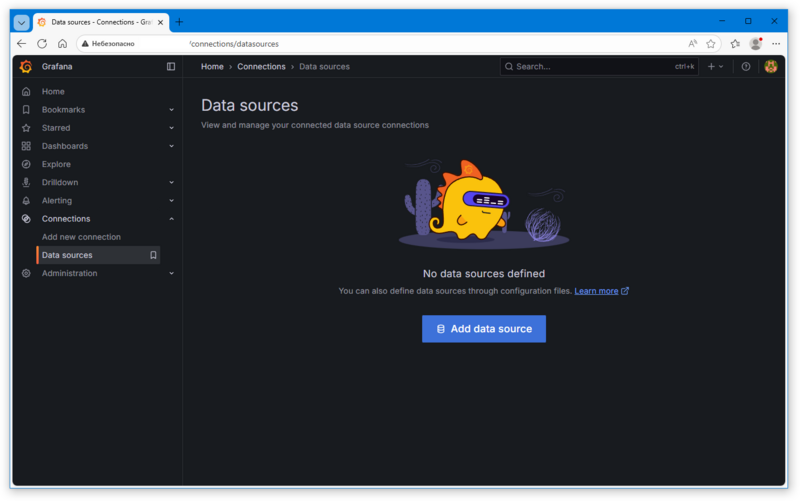Go to Home breadcrumb link
The width and height of the screenshot is (800, 501).
pos(212,66)
